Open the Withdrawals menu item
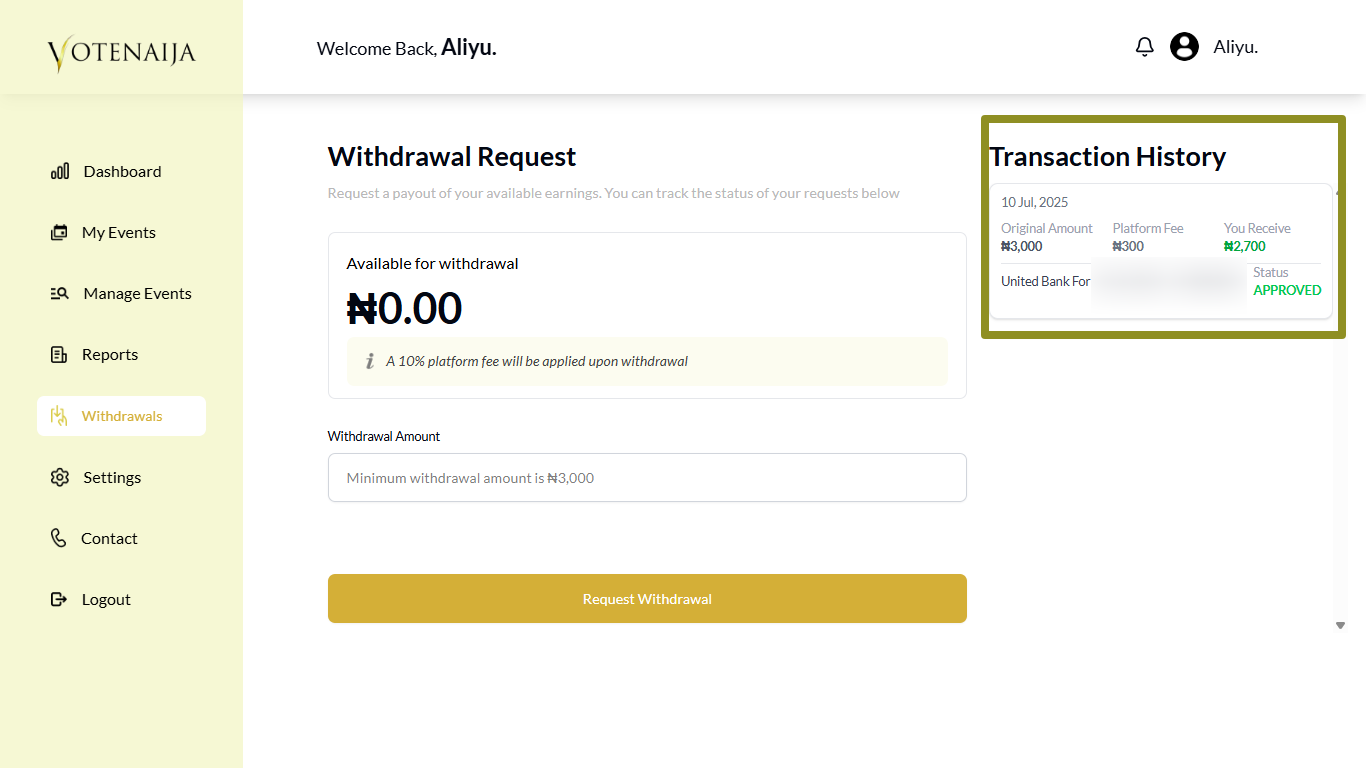Screen dimensions: 1366x768 coord(121,416)
